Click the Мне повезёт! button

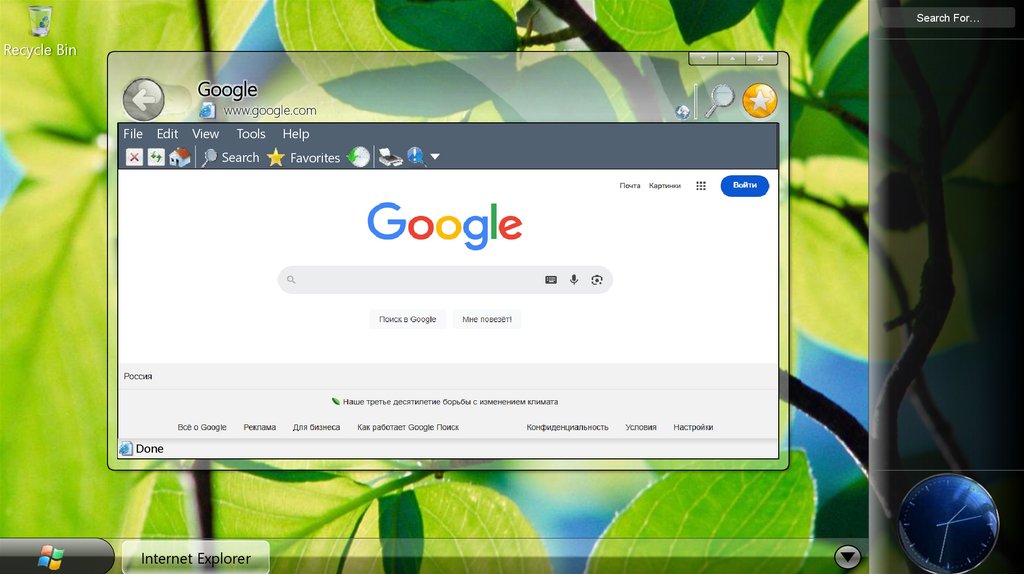[x=487, y=319]
